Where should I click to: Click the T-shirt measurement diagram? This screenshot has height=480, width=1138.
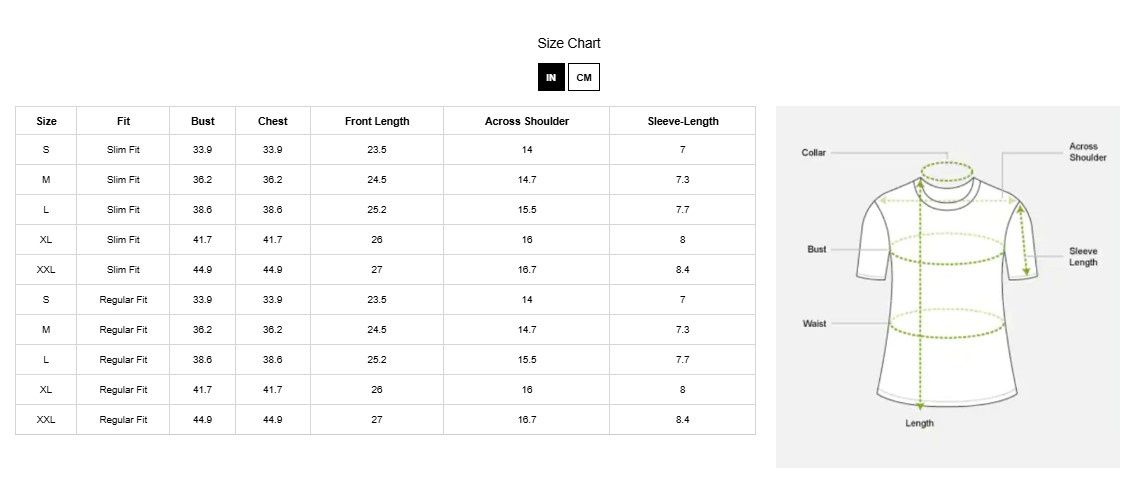[x=947, y=287]
